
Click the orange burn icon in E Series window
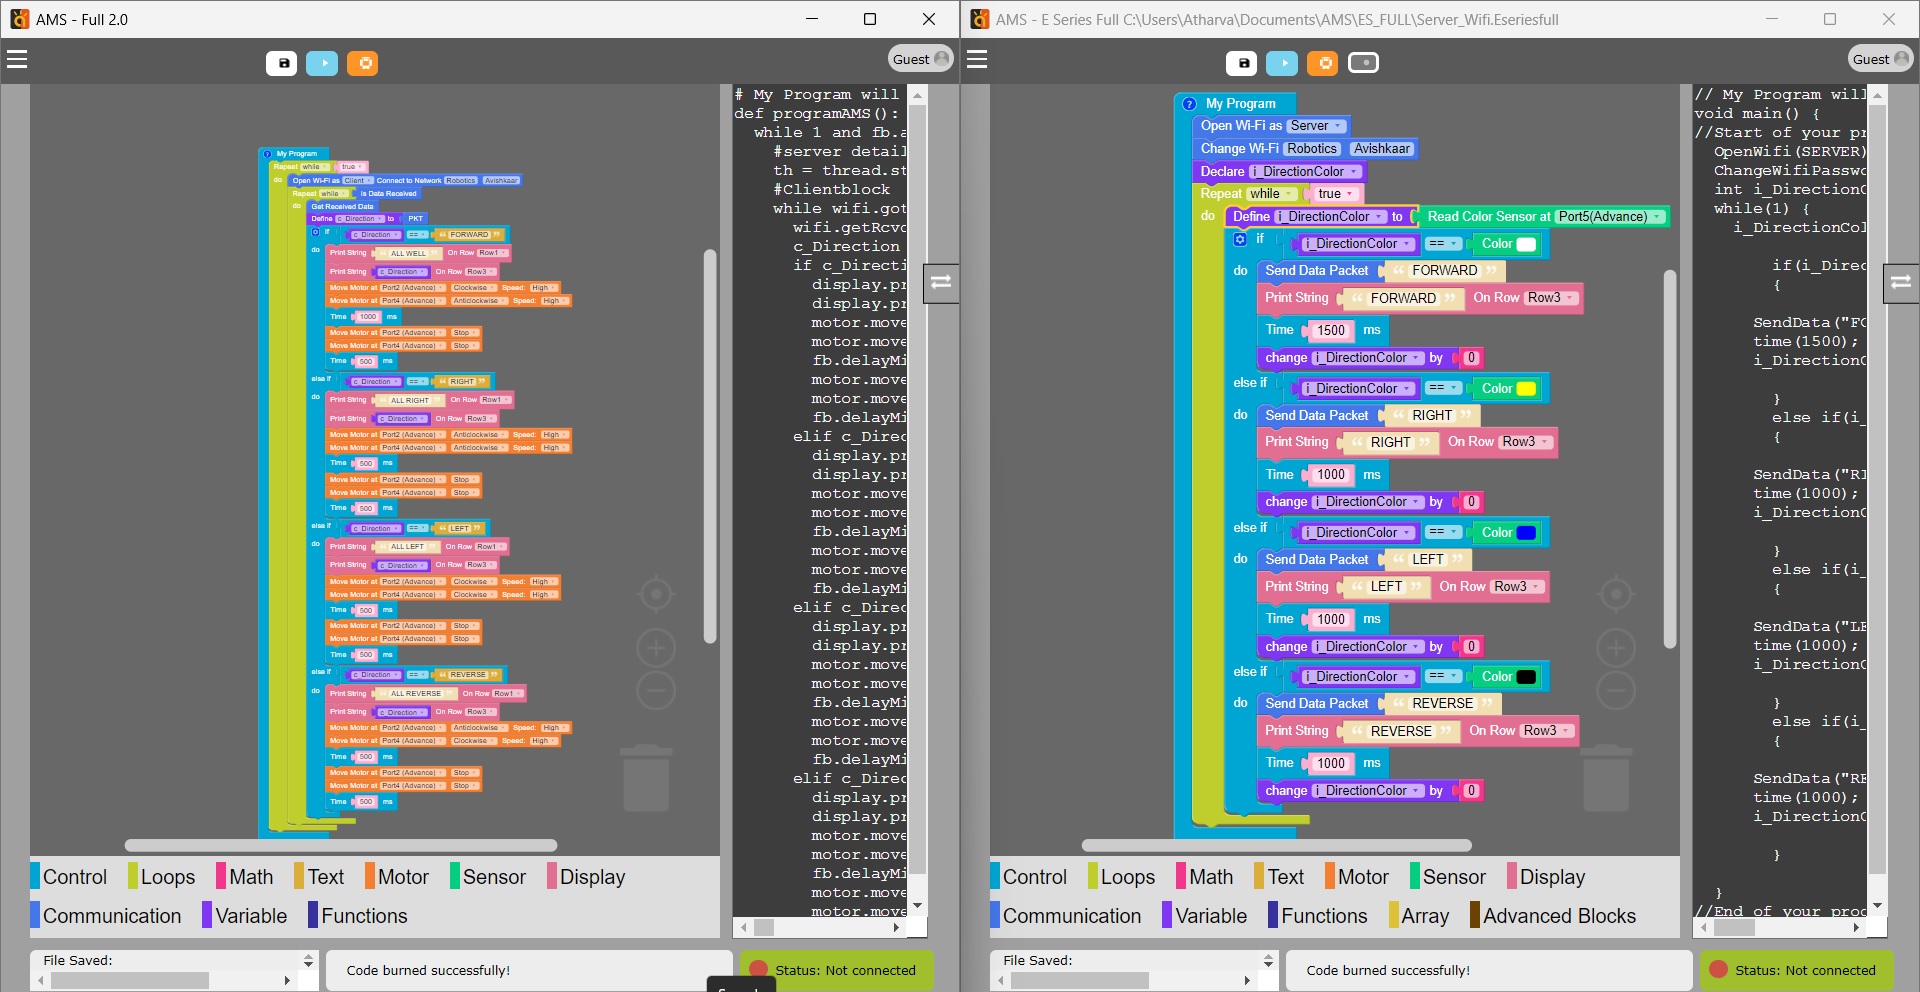(x=1323, y=63)
